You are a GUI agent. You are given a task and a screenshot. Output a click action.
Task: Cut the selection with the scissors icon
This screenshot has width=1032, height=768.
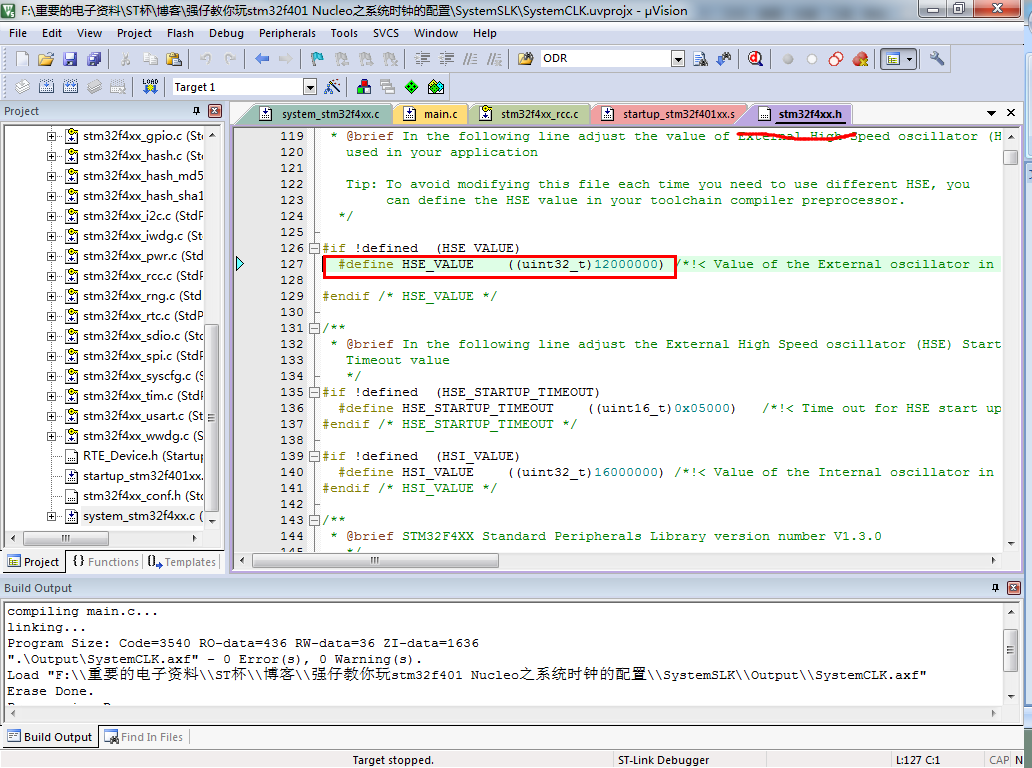(x=125, y=59)
